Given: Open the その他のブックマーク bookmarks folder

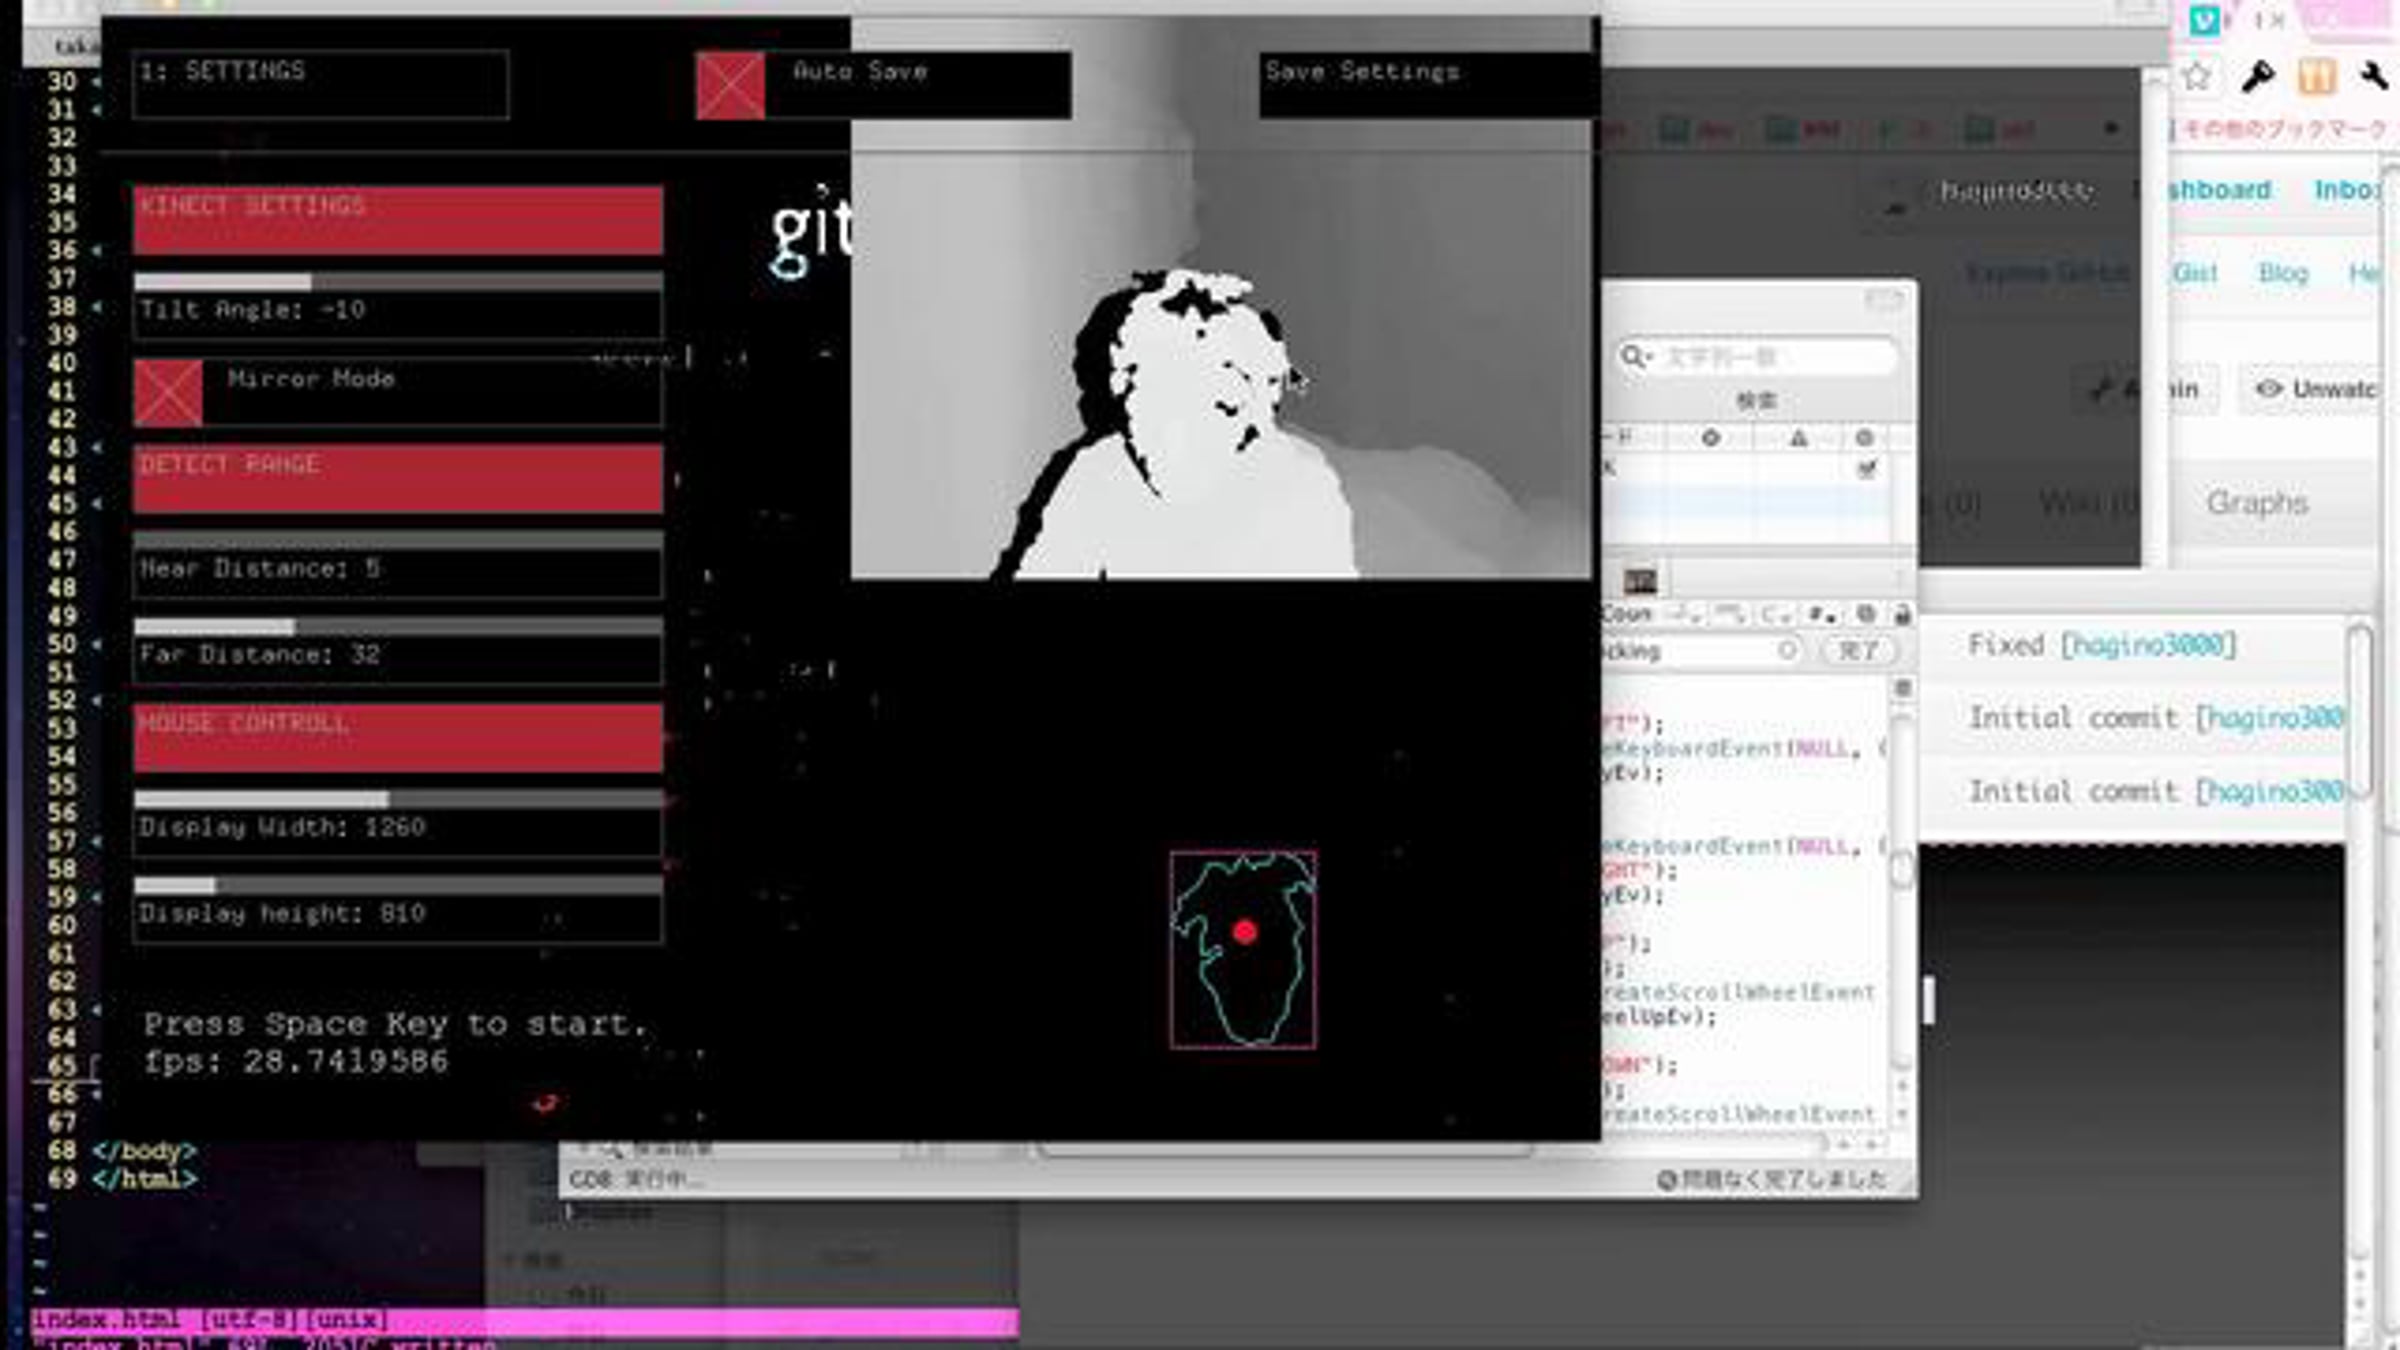Looking at the screenshot, I should (x=2284, y=129).
